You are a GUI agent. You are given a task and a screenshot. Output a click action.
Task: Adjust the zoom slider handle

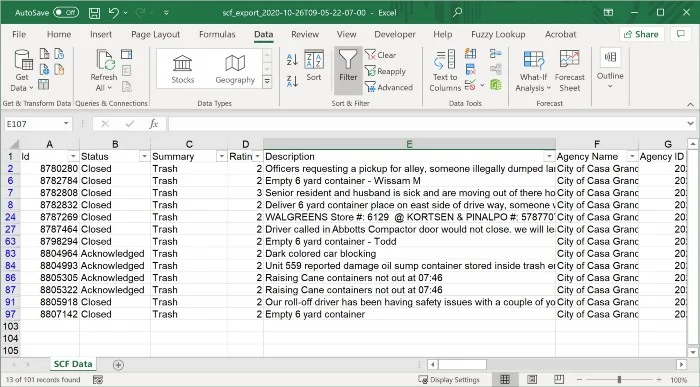(x=619, y=379)
